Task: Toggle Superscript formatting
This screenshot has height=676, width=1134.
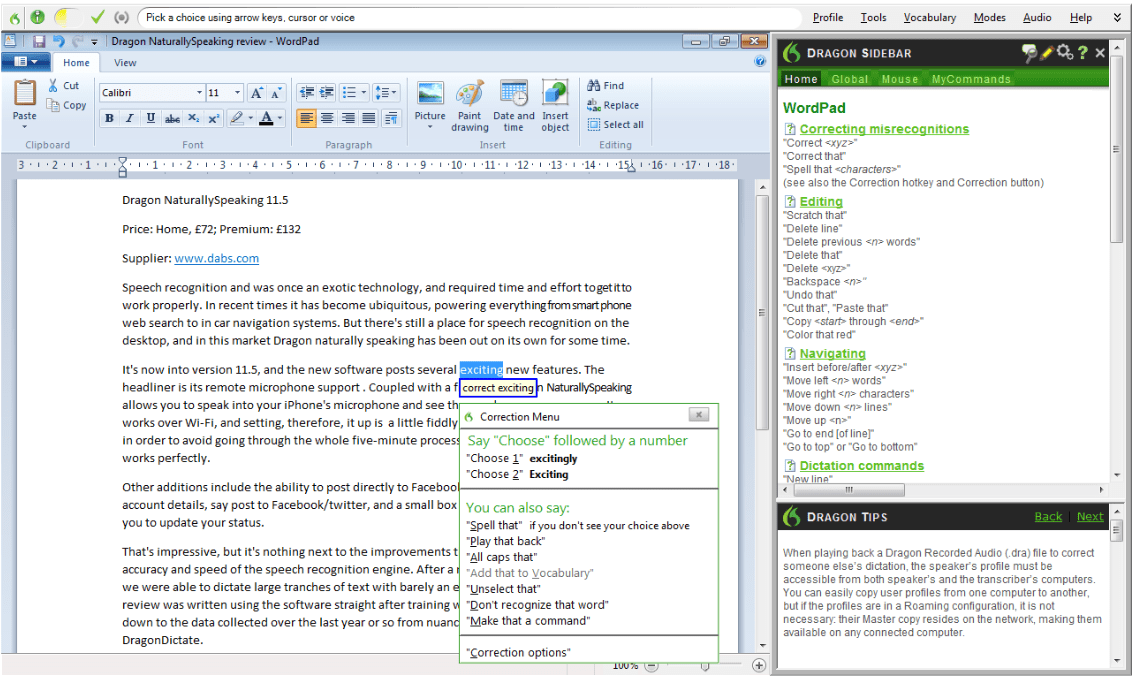Action: (213, 118)
